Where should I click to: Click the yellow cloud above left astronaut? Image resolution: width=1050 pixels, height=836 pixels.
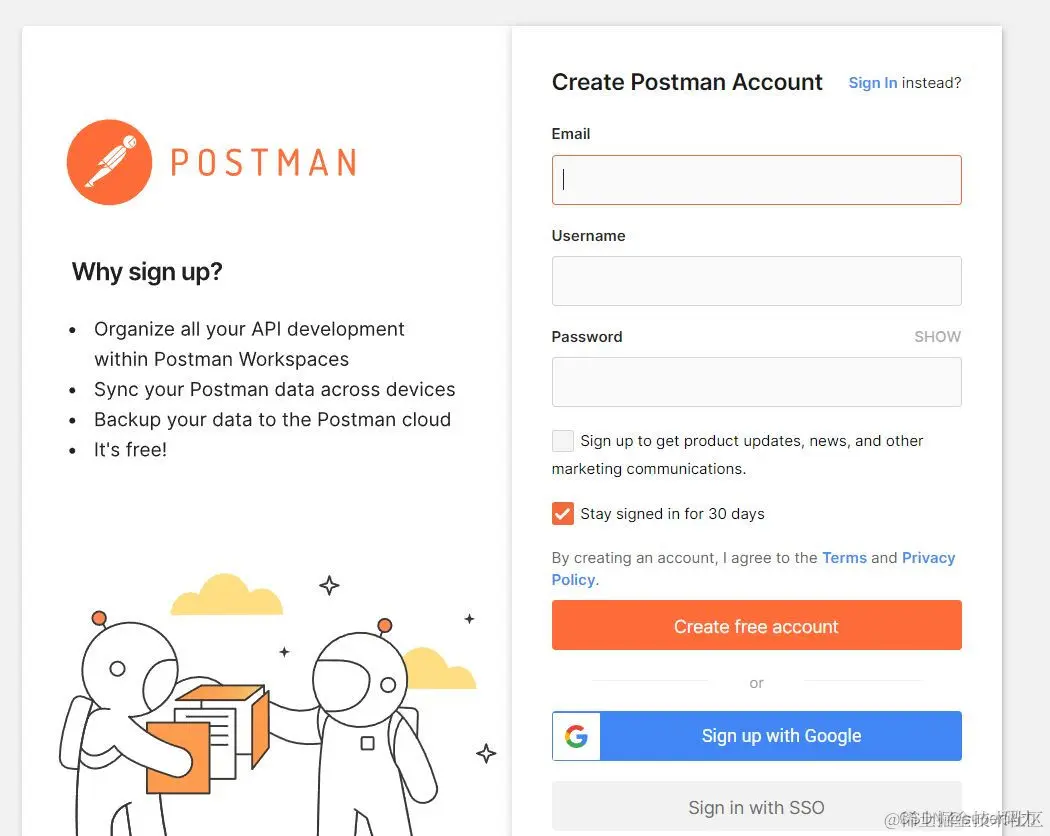226,595
